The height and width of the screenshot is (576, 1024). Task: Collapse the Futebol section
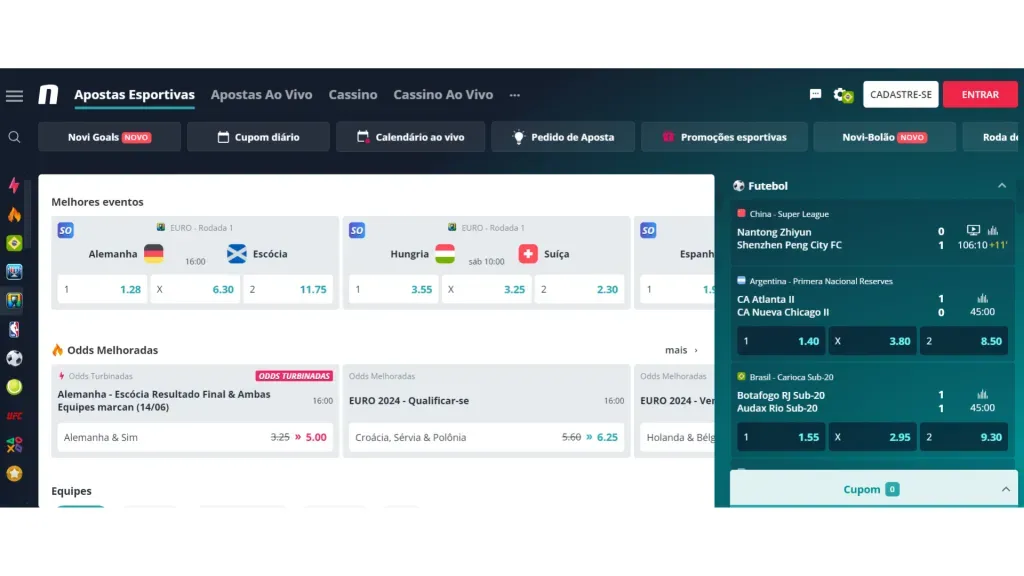tap(1001, 186)
